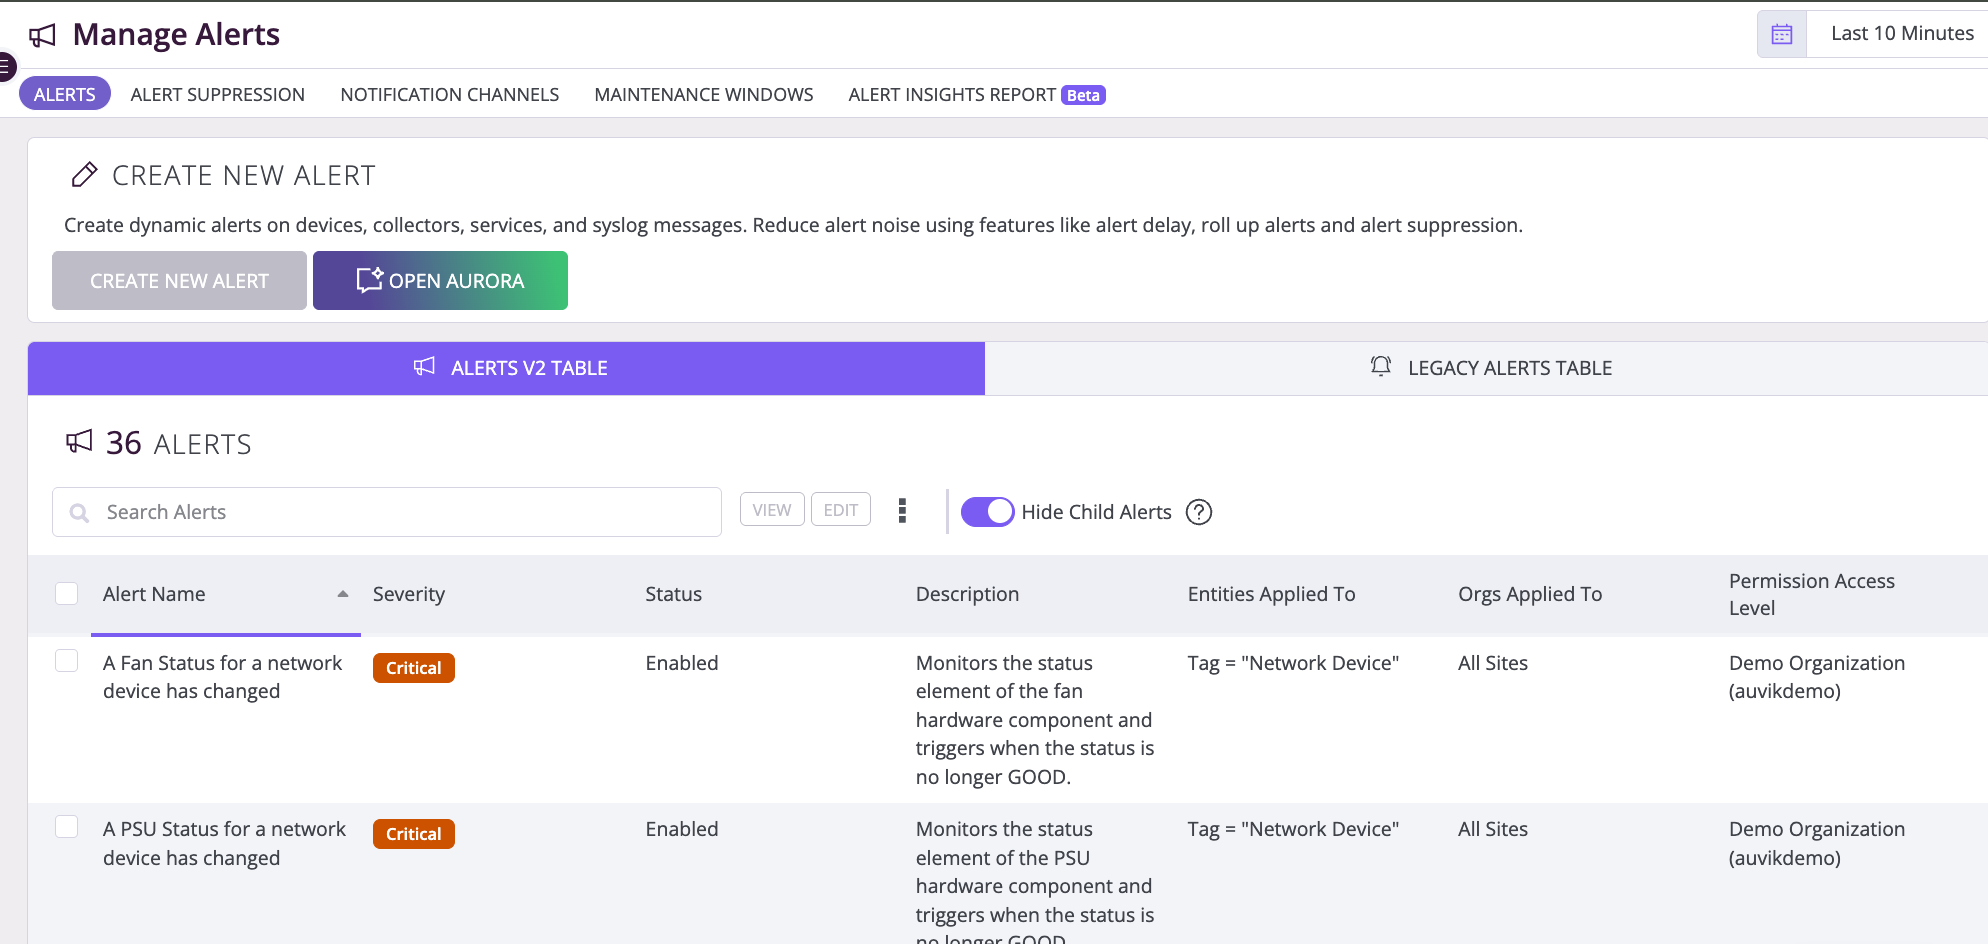Switch to the Alert Suppression tab
Viewport: 1988px width, 944px height.
pyautogui.click(x=217, y=94)
